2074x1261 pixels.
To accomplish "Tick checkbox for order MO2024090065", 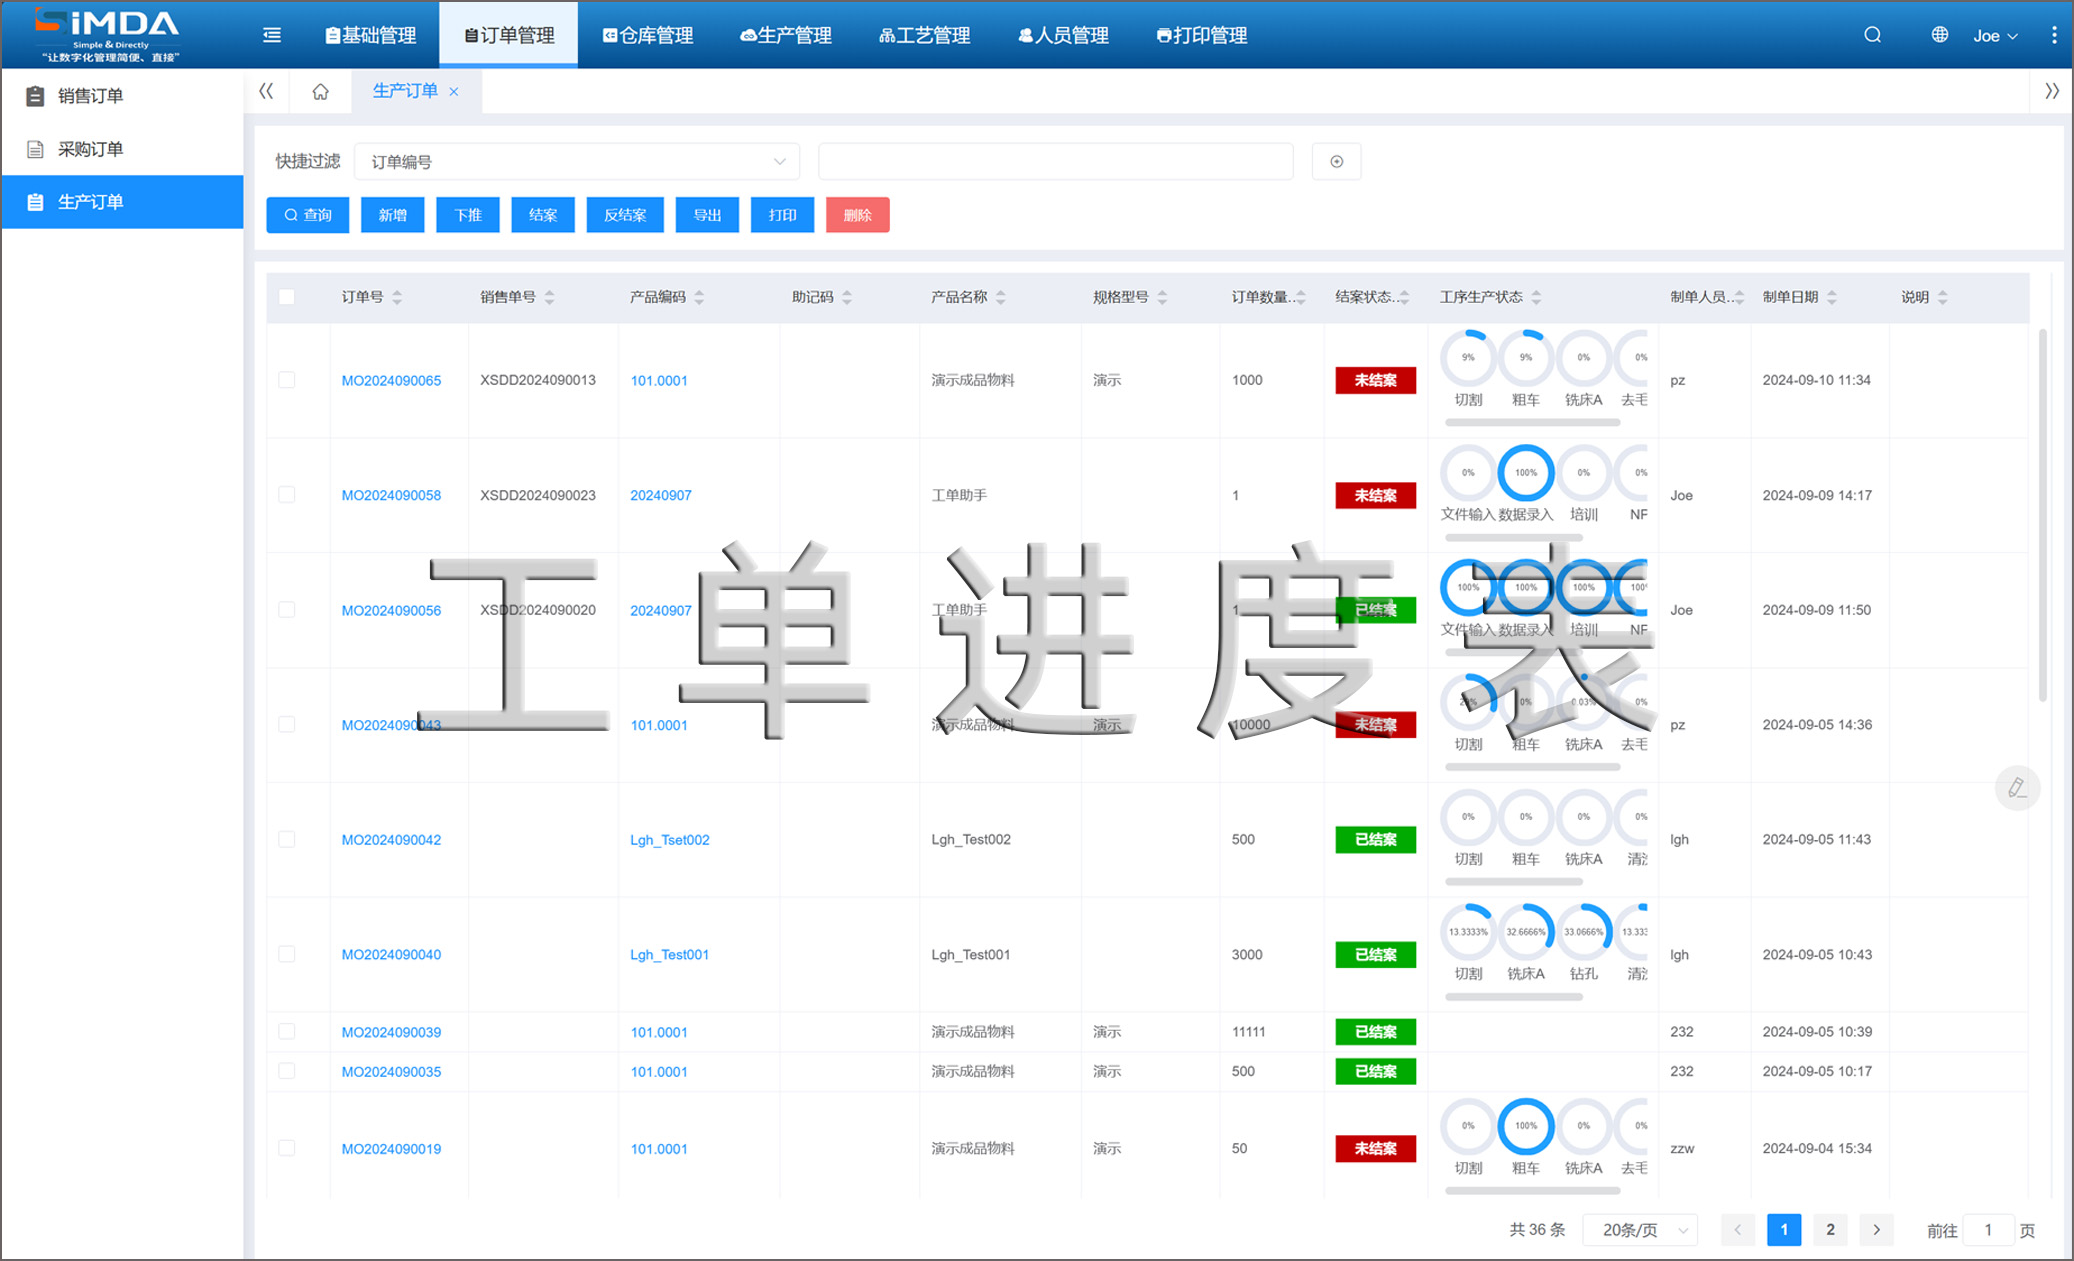I will (287, 380).
